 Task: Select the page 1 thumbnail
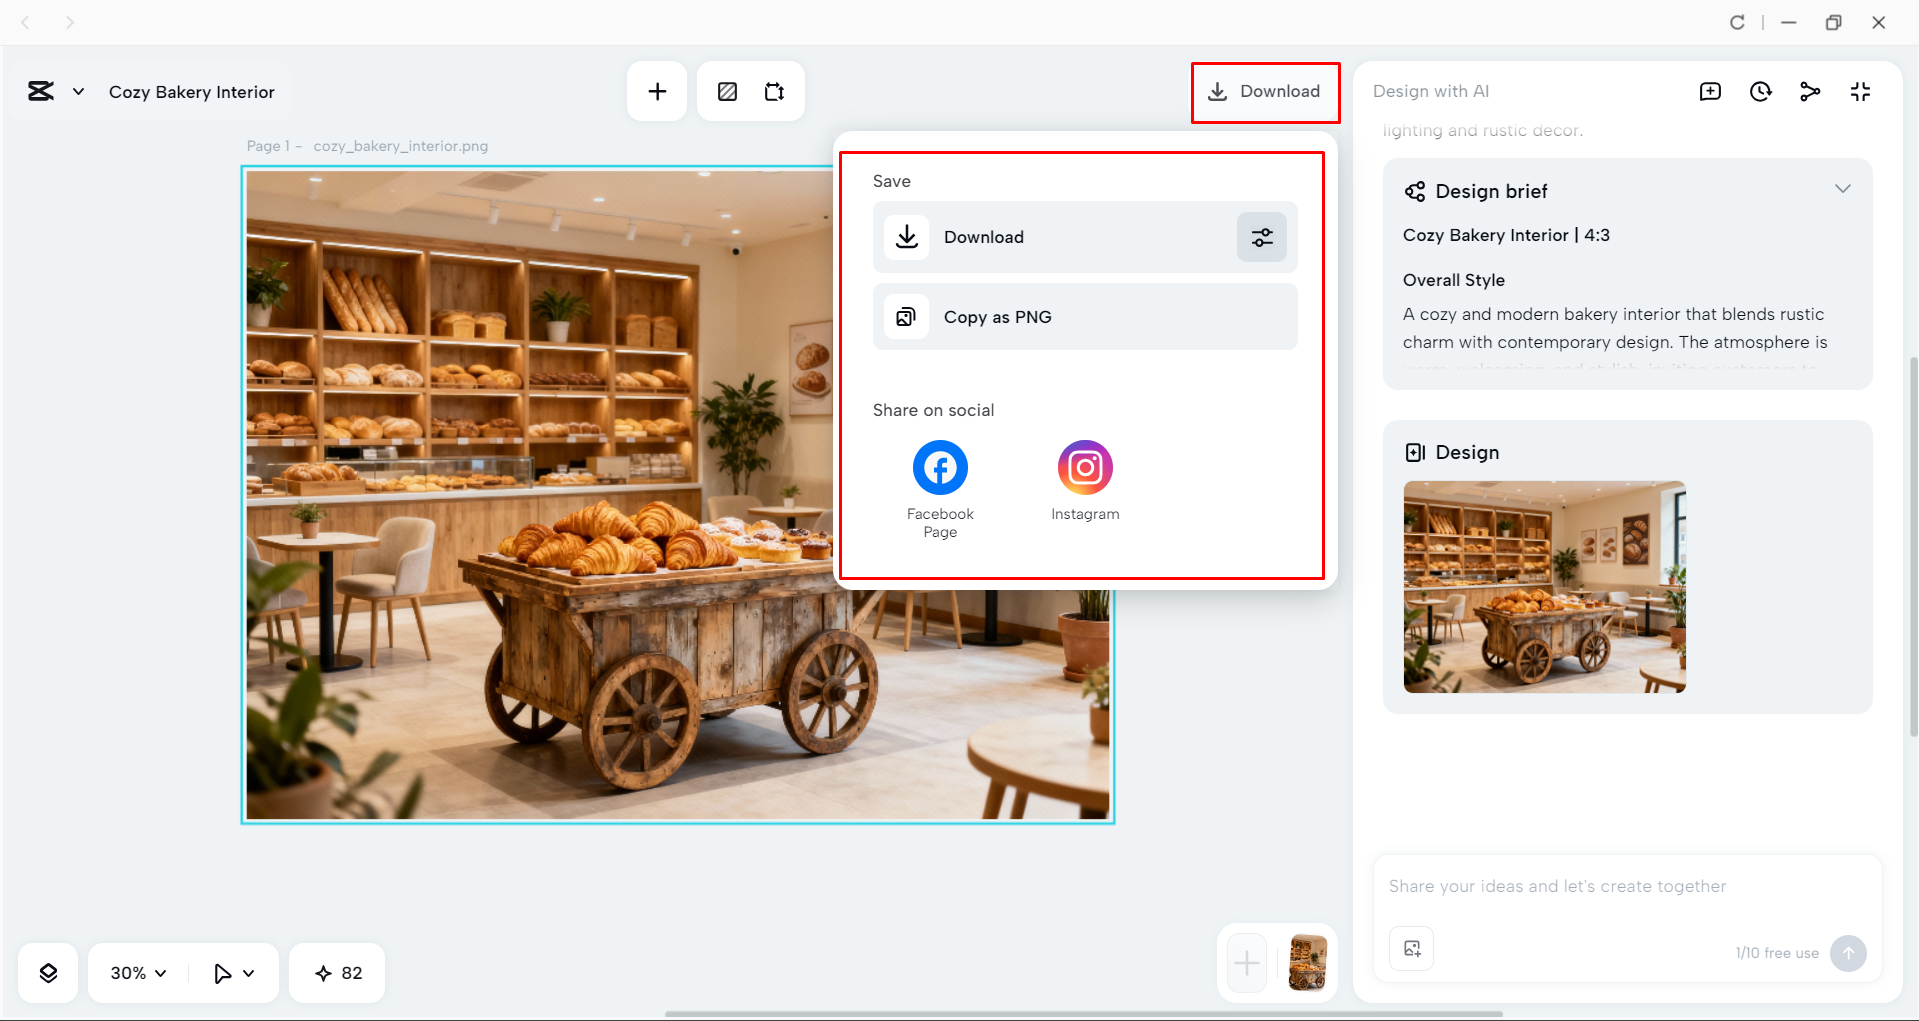pos(1308,963)
